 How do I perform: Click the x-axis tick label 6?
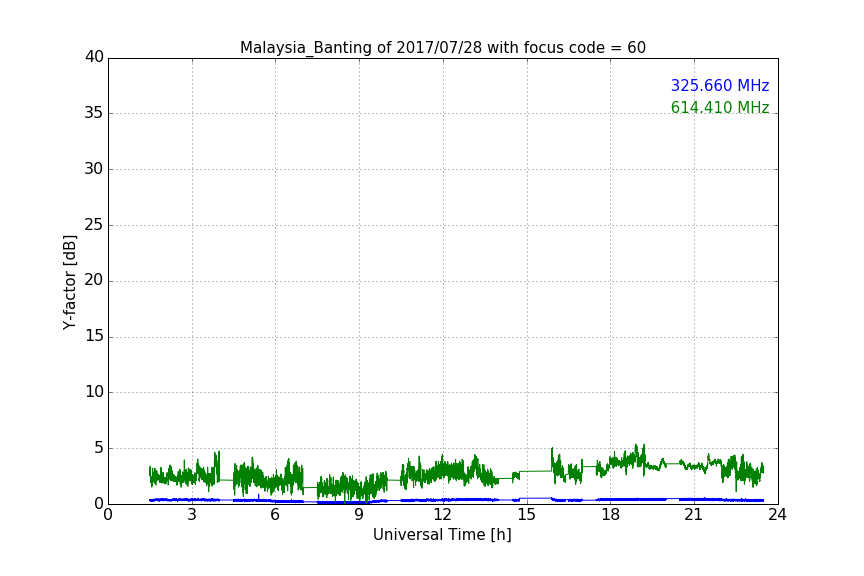(x=275, y=515)
